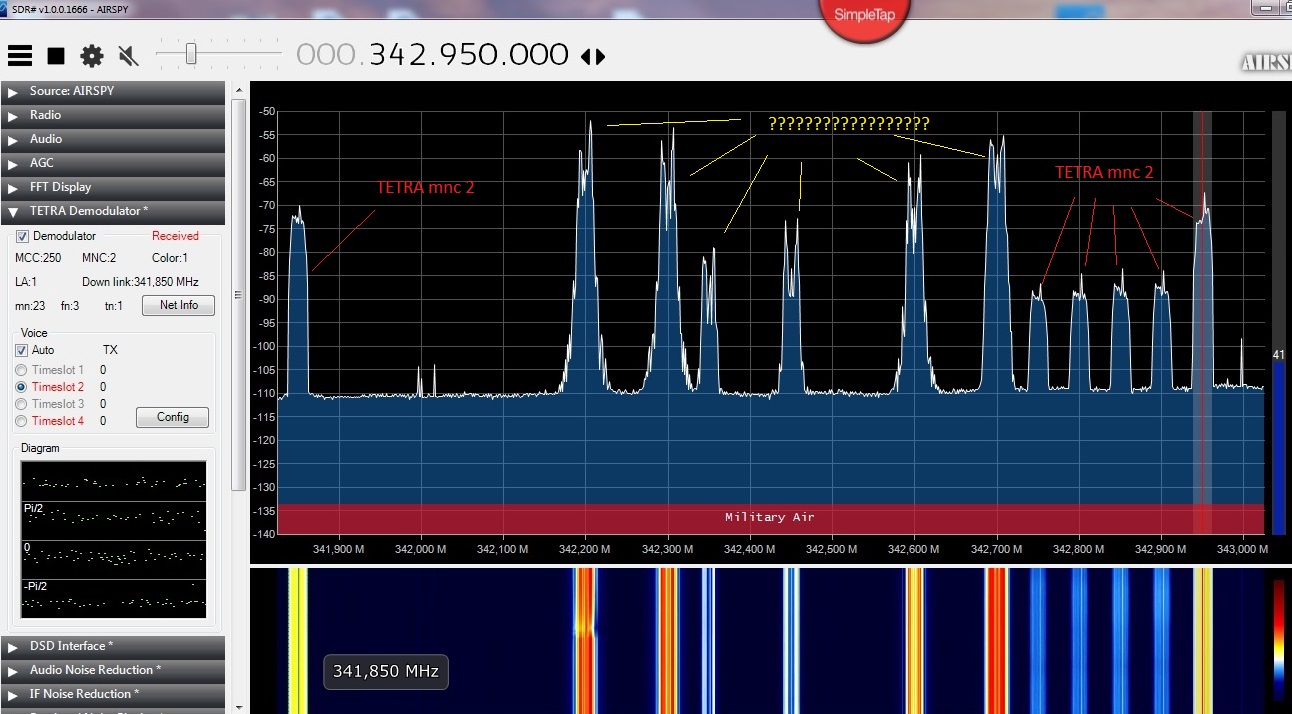Click the Down link:341,850 MHz text
Image resolution: width=1292 pixels, height=714 pixels.
pyautogui.click(x=140, y=283)
